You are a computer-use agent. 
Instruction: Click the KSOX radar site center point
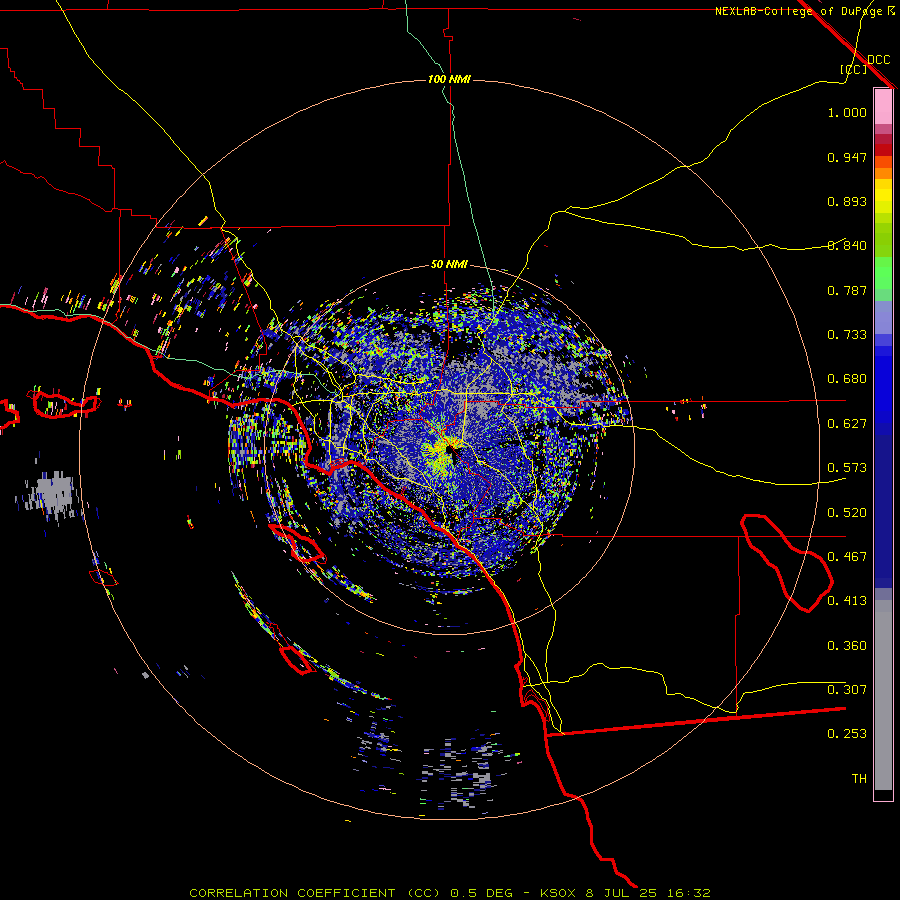pyautogui.click(x=449, y=449)
